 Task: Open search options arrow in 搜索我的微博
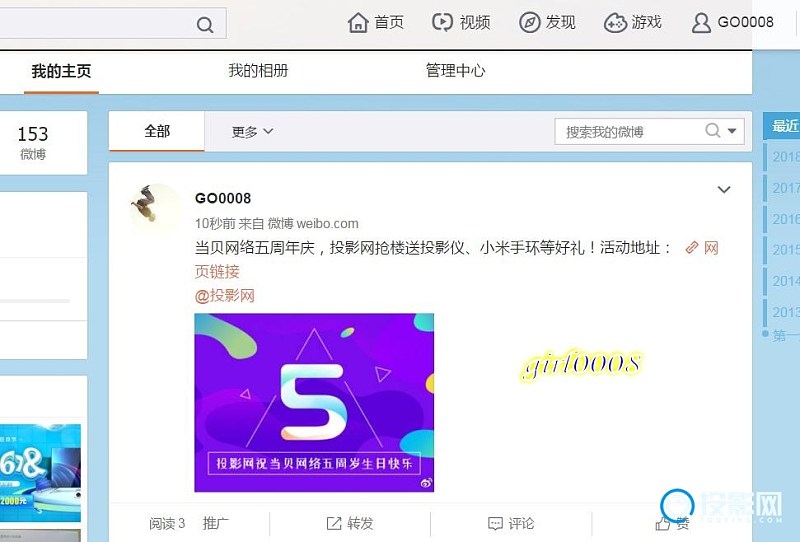click(x=732, y=131)
